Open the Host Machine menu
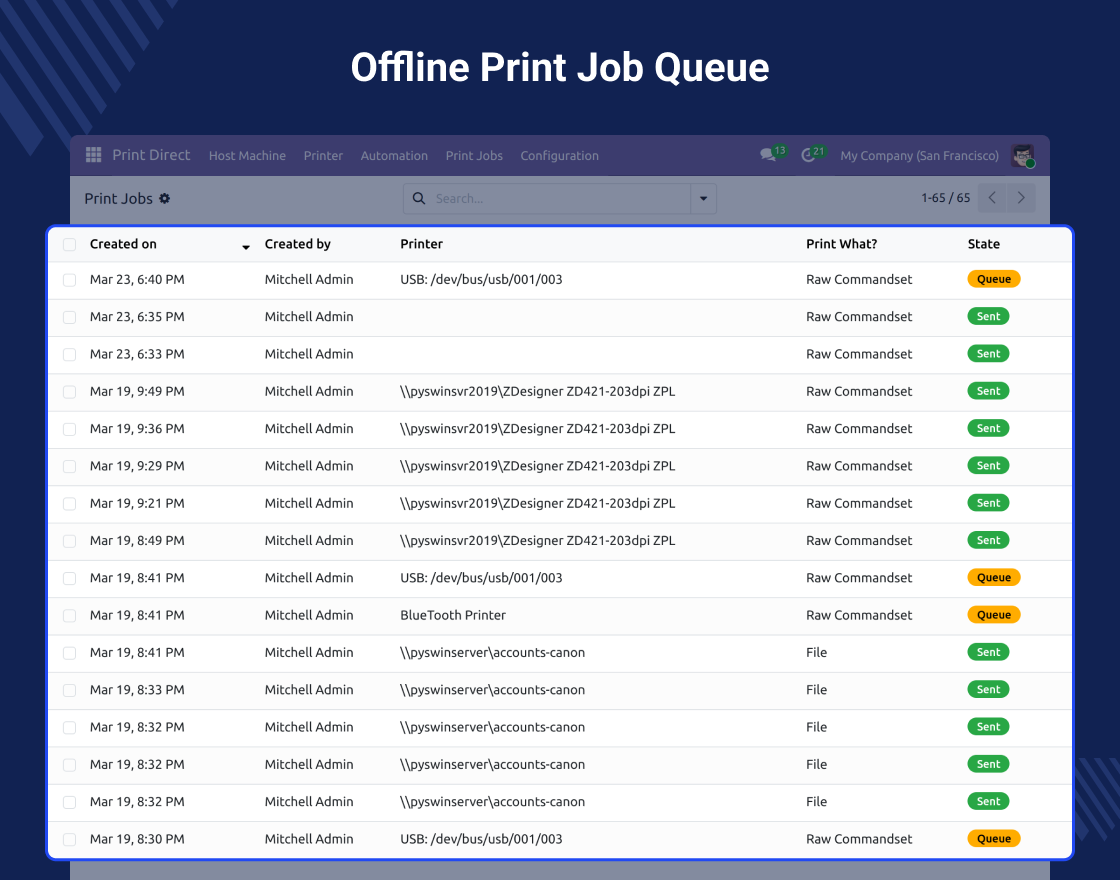This screenshot has height=880, width=1120. pyautogui.click(x=247, y=156)
